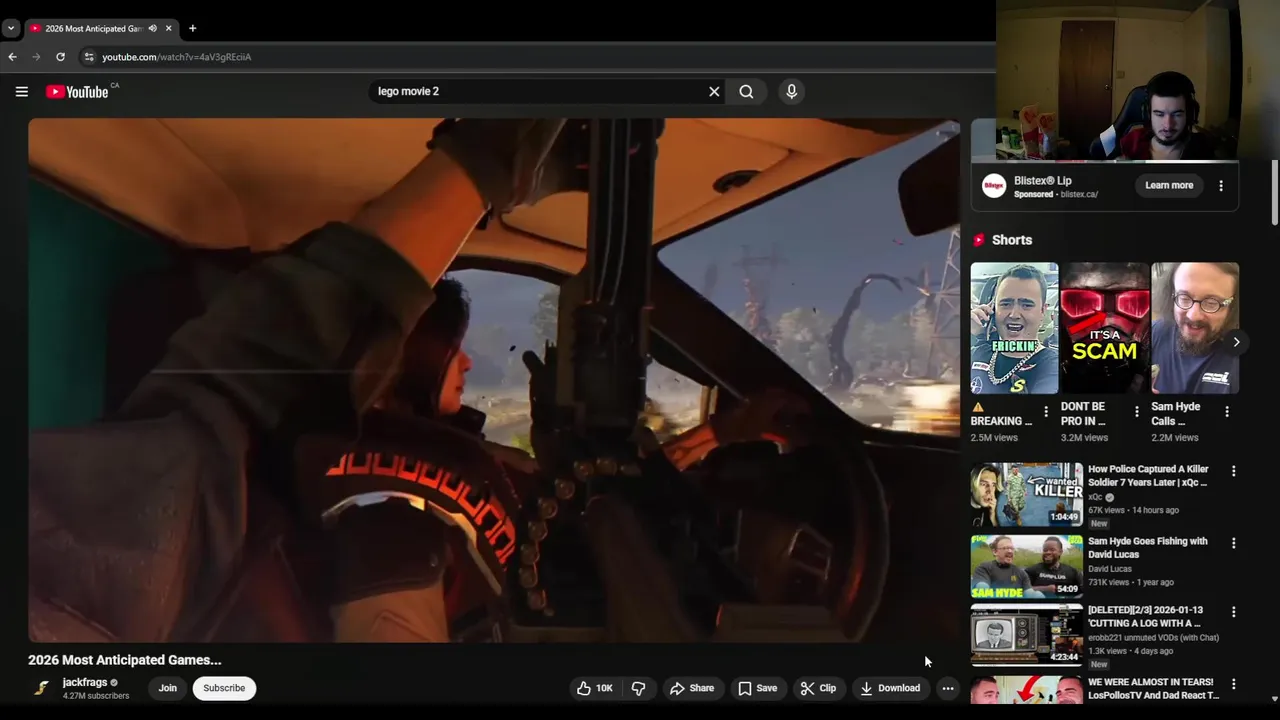
Task: Open a new browser tab
Action: 193,29
